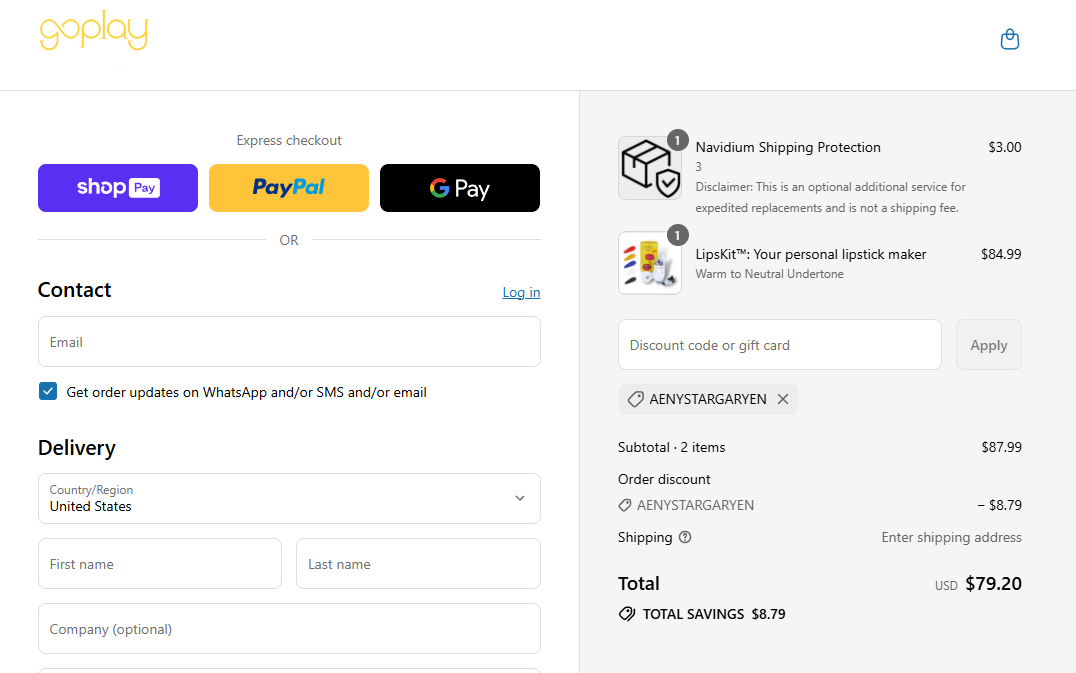This screenshot has height=673, width=1076.
Task: Focus the Company (optional) field
Action: coord(289,628)
